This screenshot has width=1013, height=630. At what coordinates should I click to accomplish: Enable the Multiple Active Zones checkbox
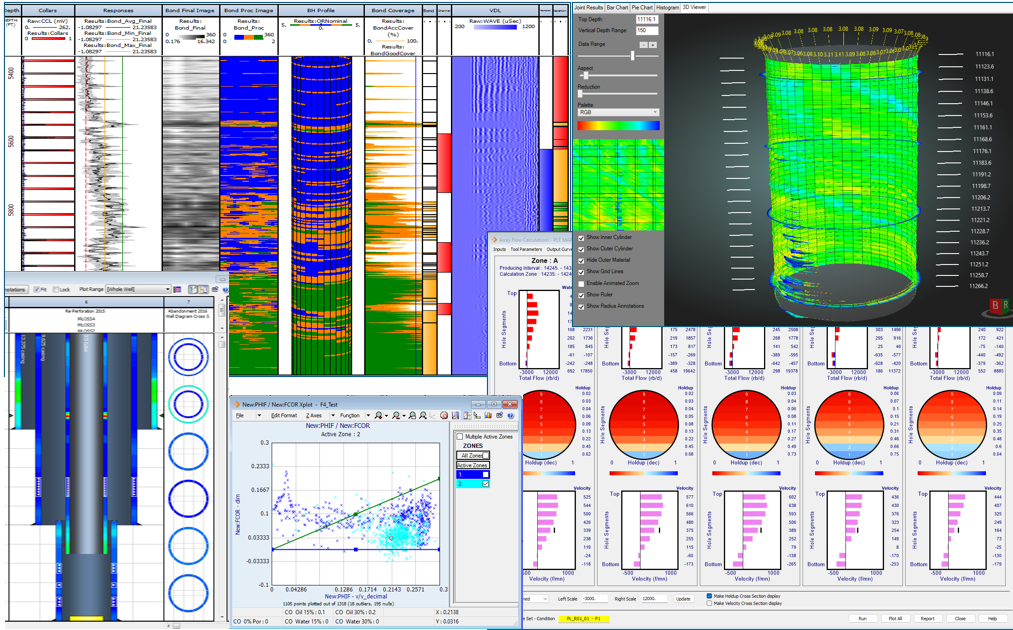click(x=460, y=437)
